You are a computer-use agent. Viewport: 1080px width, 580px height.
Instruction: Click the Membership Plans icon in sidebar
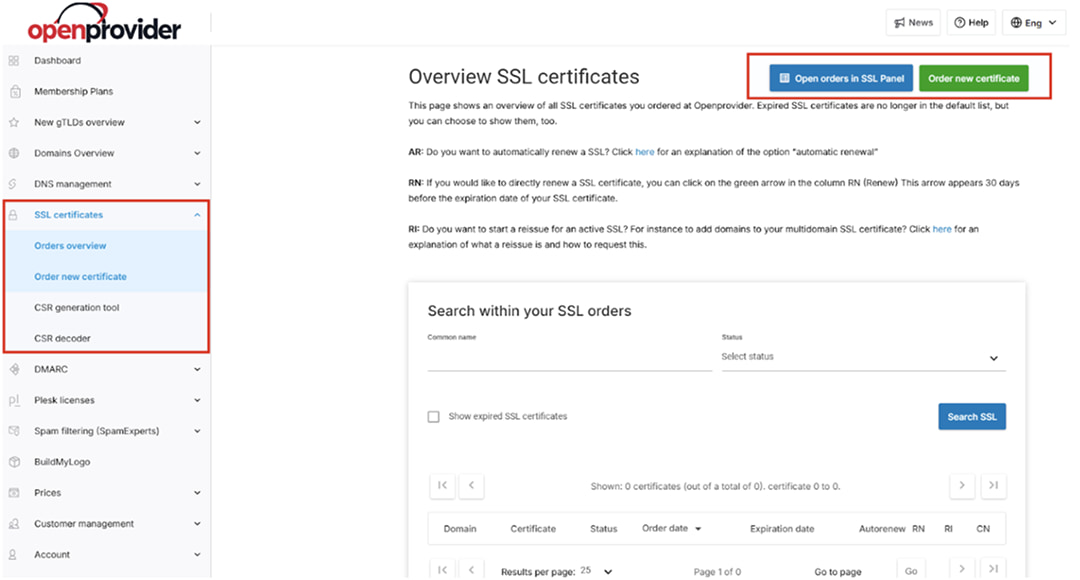pyautogui.click(x=14, y=92)
